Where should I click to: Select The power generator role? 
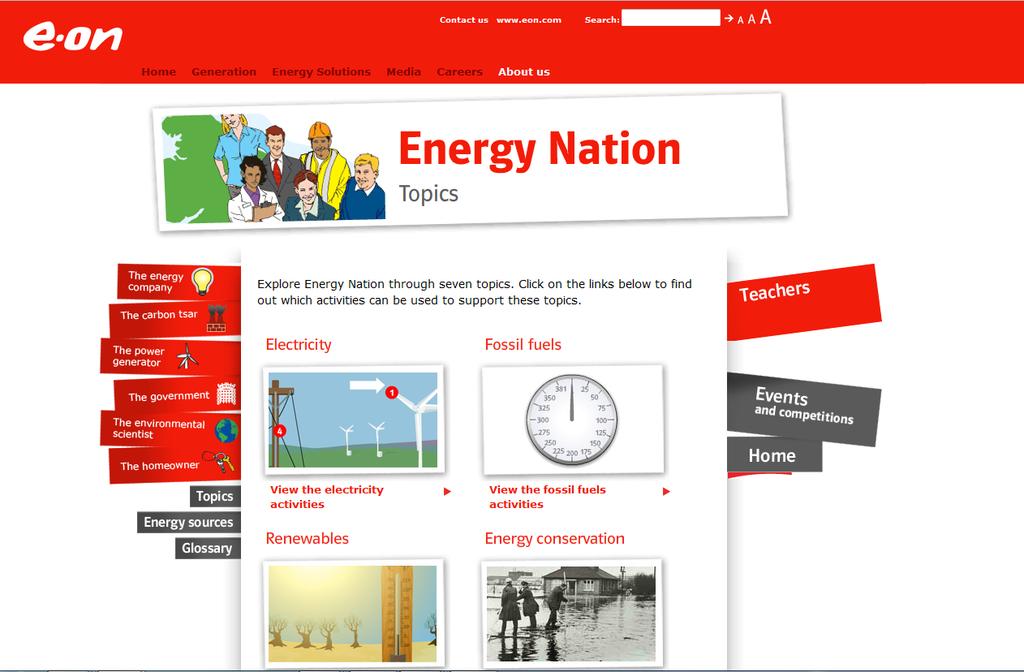pyautogui.click(x=170, y=356)
